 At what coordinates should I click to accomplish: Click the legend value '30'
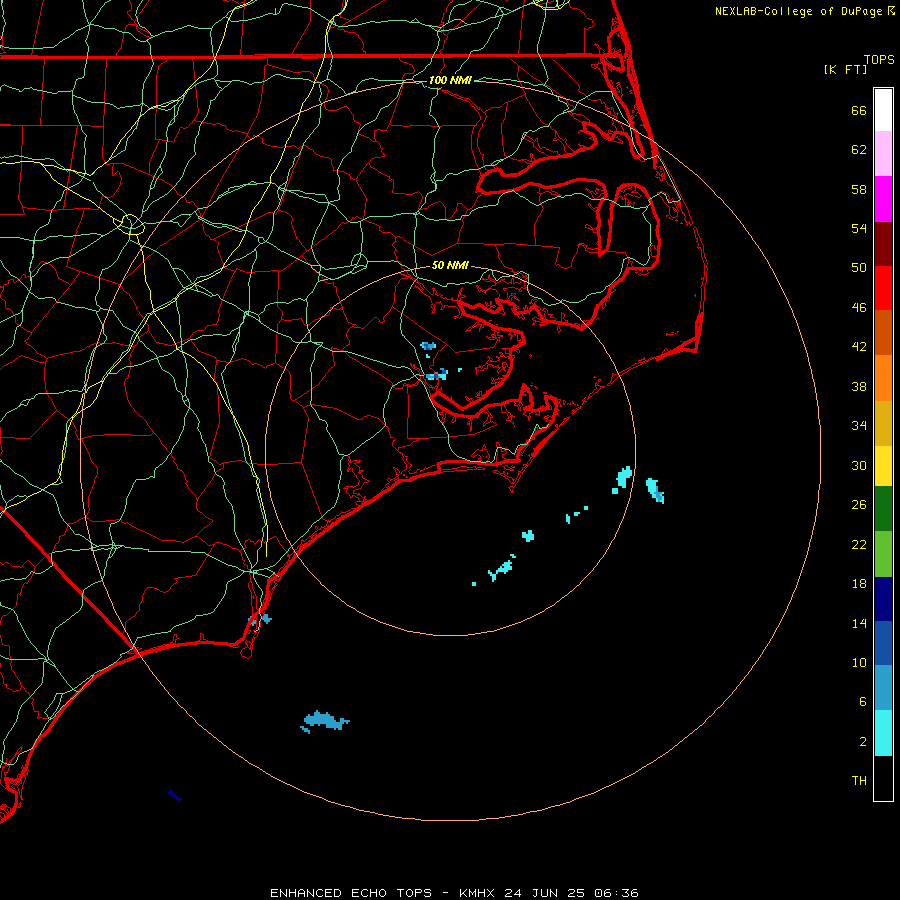click(859, 465)
